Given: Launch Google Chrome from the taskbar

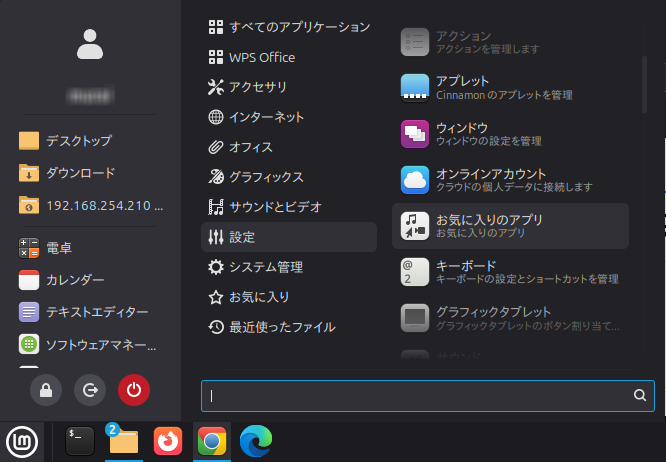Looking at the screenshot, I should [210, 441].
